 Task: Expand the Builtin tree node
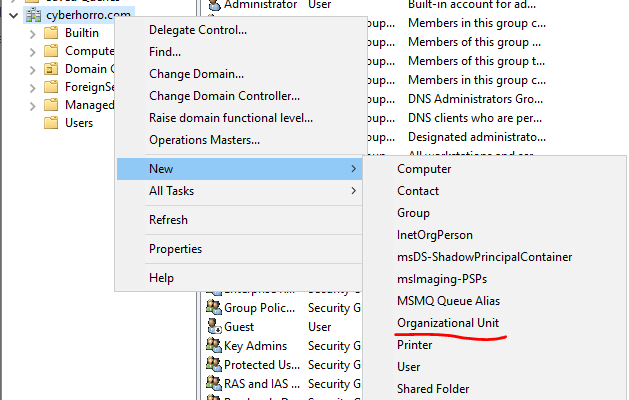(32, 33)
